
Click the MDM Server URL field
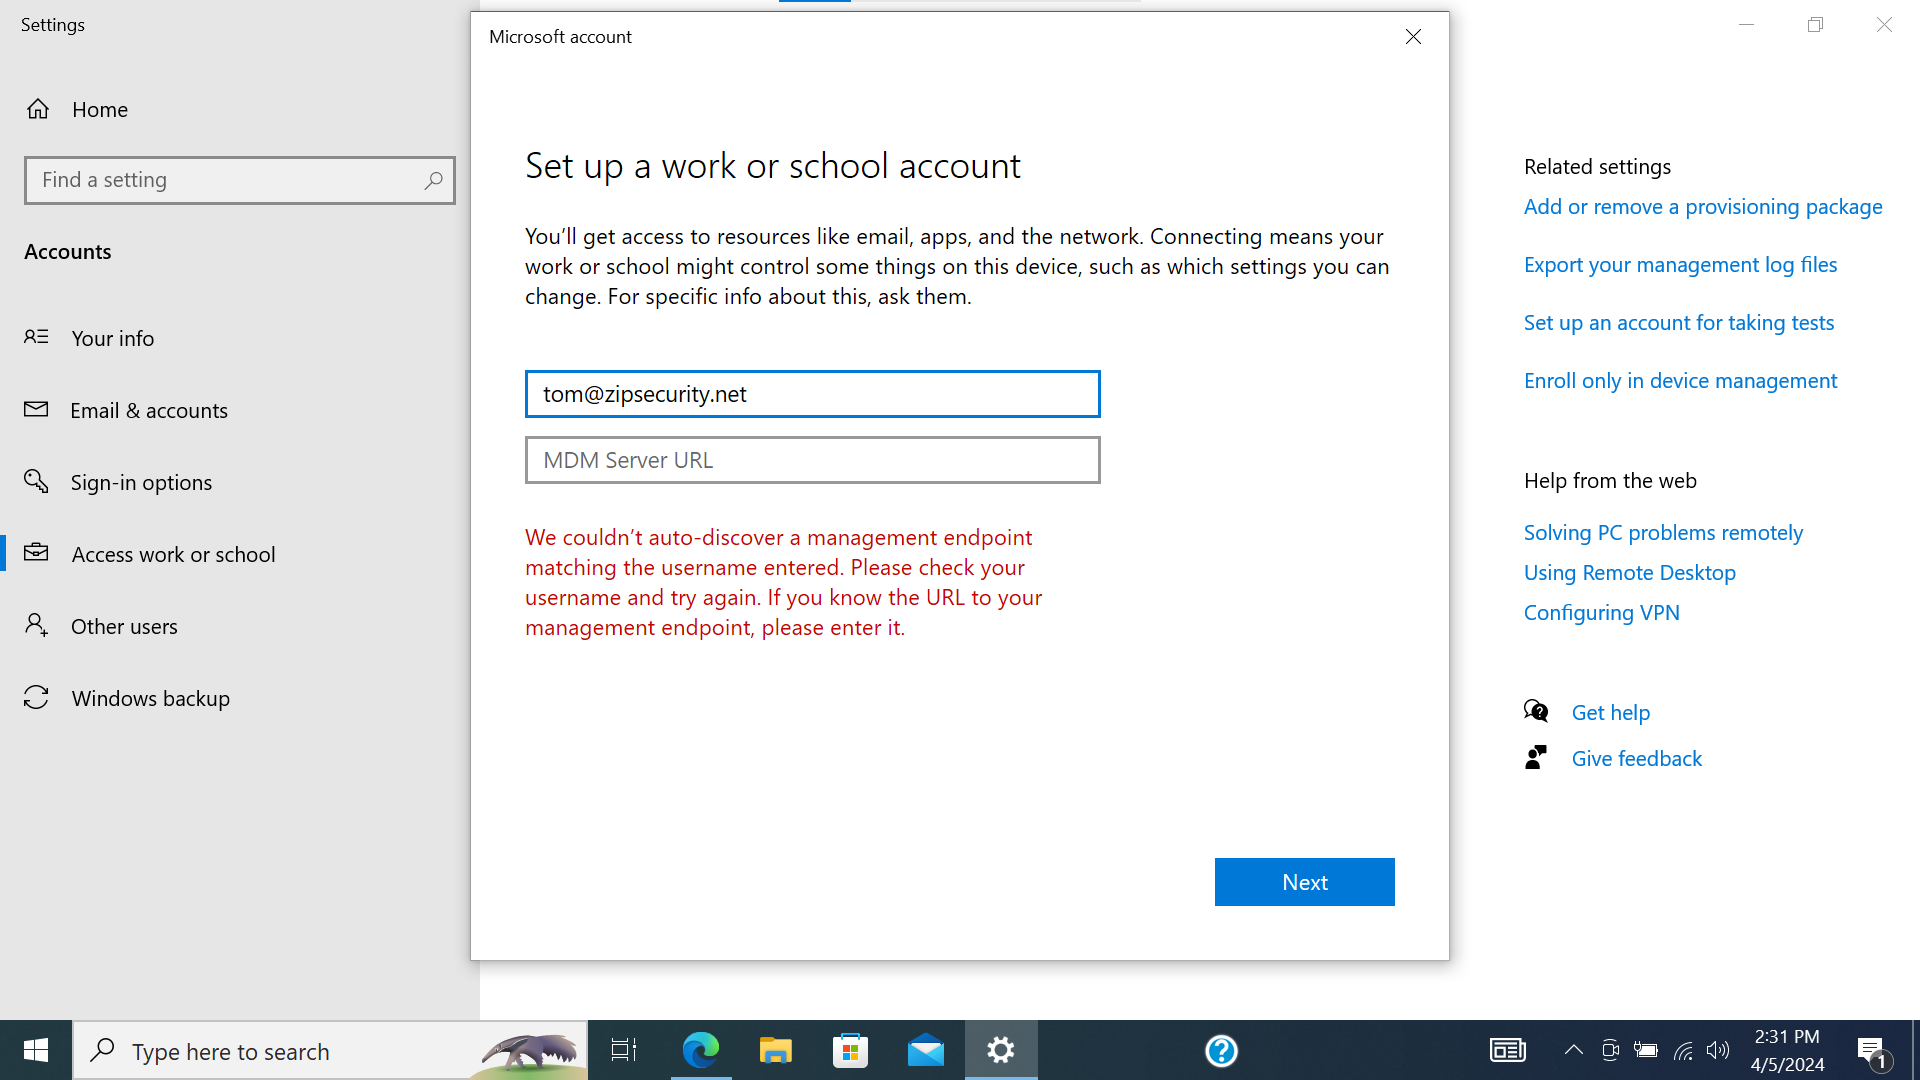812,460
